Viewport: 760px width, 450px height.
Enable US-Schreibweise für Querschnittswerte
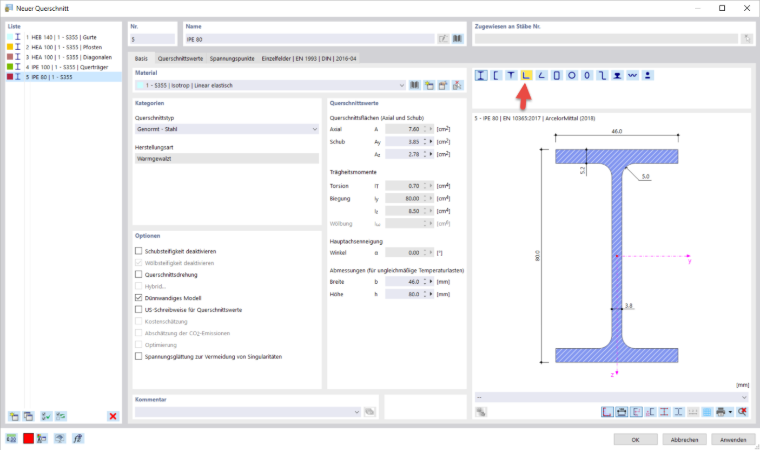139,309
